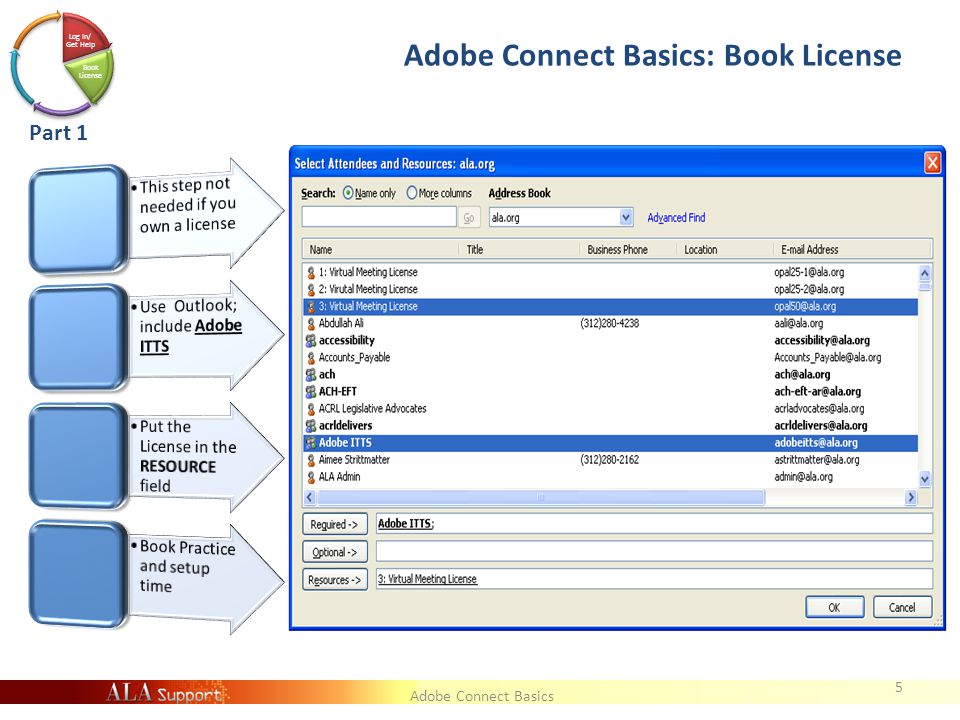
Task: Click inside the Required attendees field
Action: coord(654,524)
